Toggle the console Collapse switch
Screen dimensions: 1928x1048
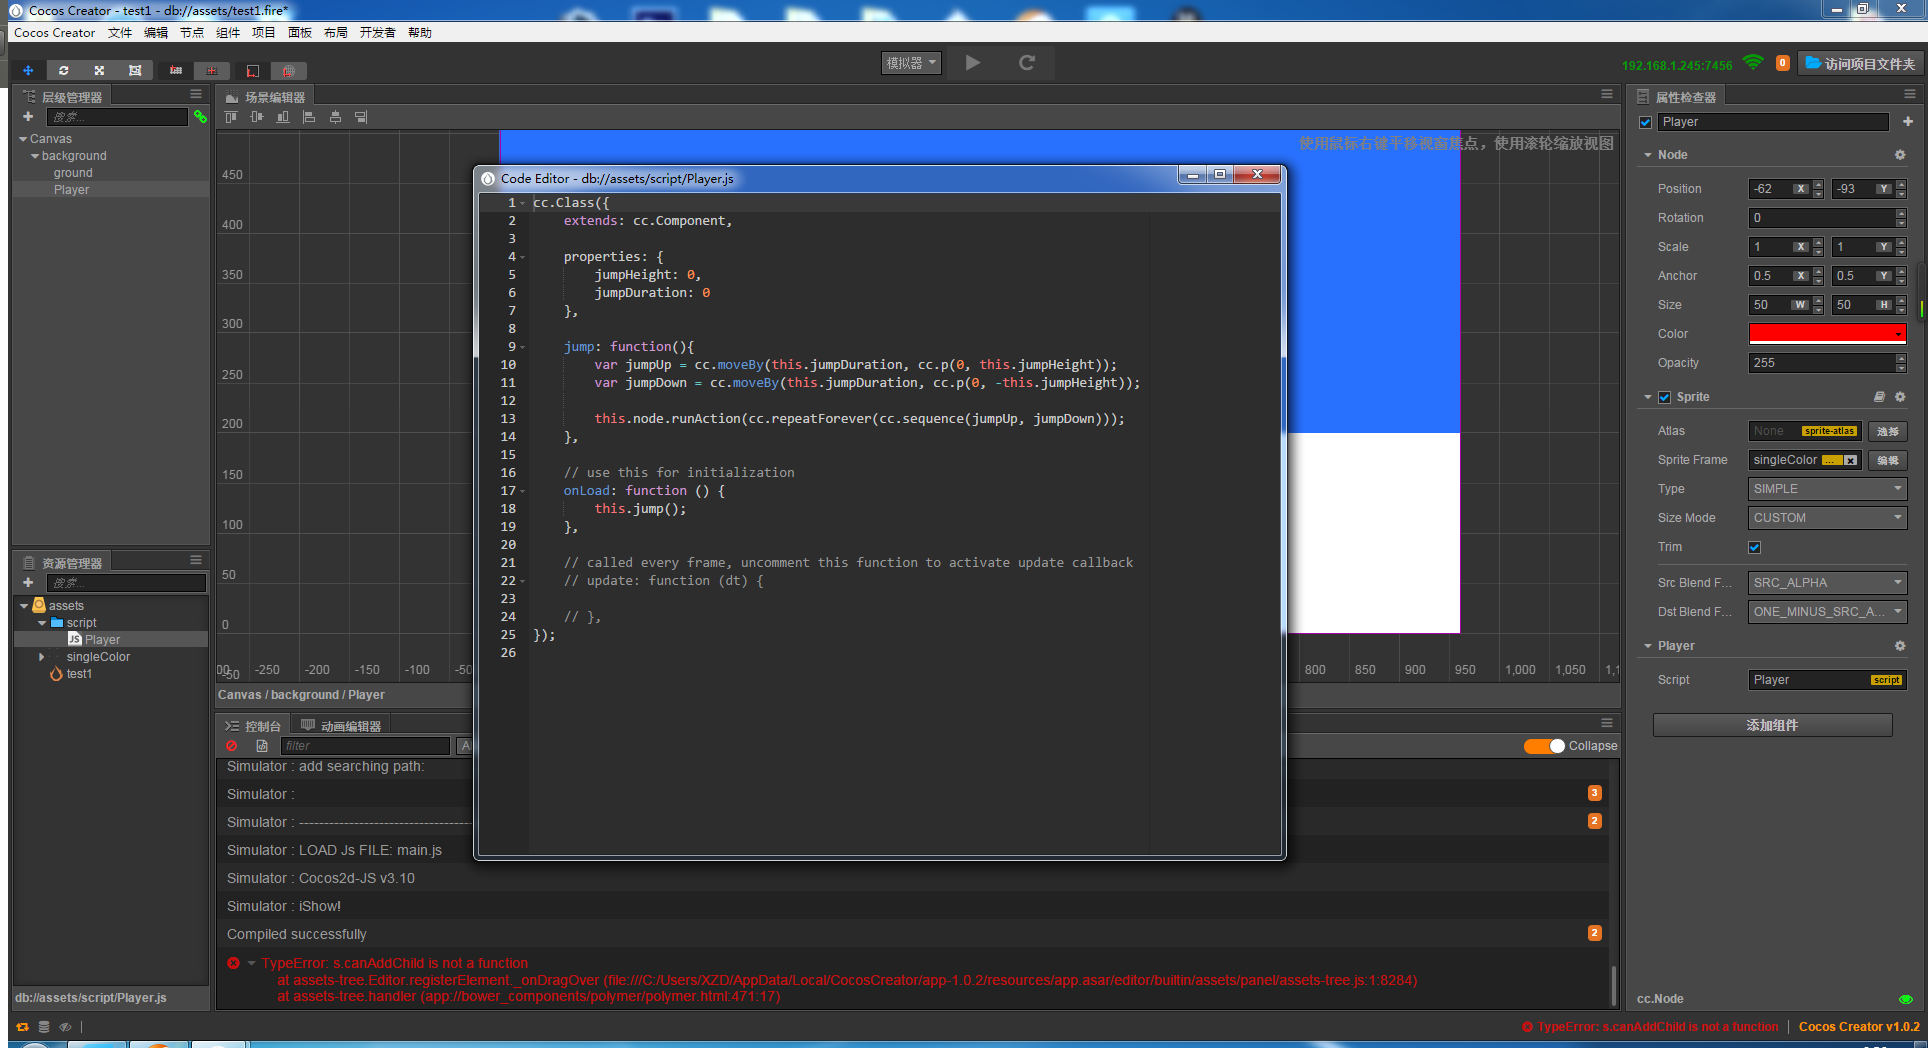[1544, 746]
